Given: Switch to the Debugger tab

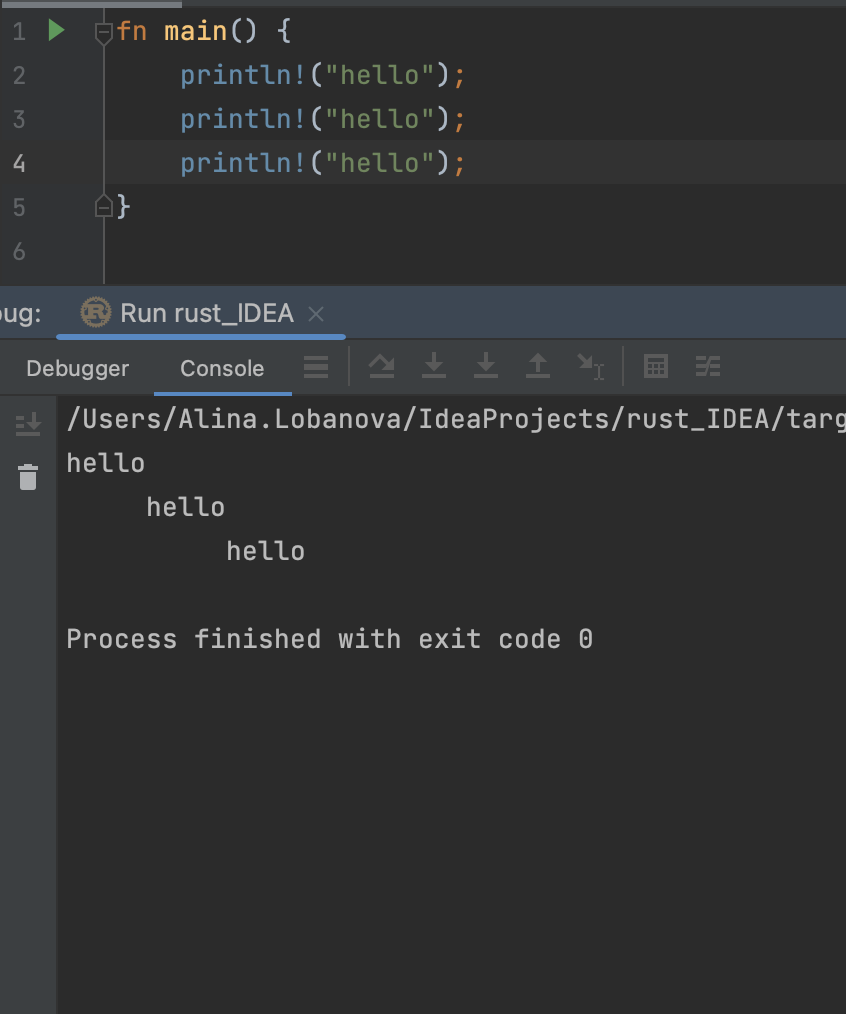Looking at the screenshot, I should tap(77, 368).
